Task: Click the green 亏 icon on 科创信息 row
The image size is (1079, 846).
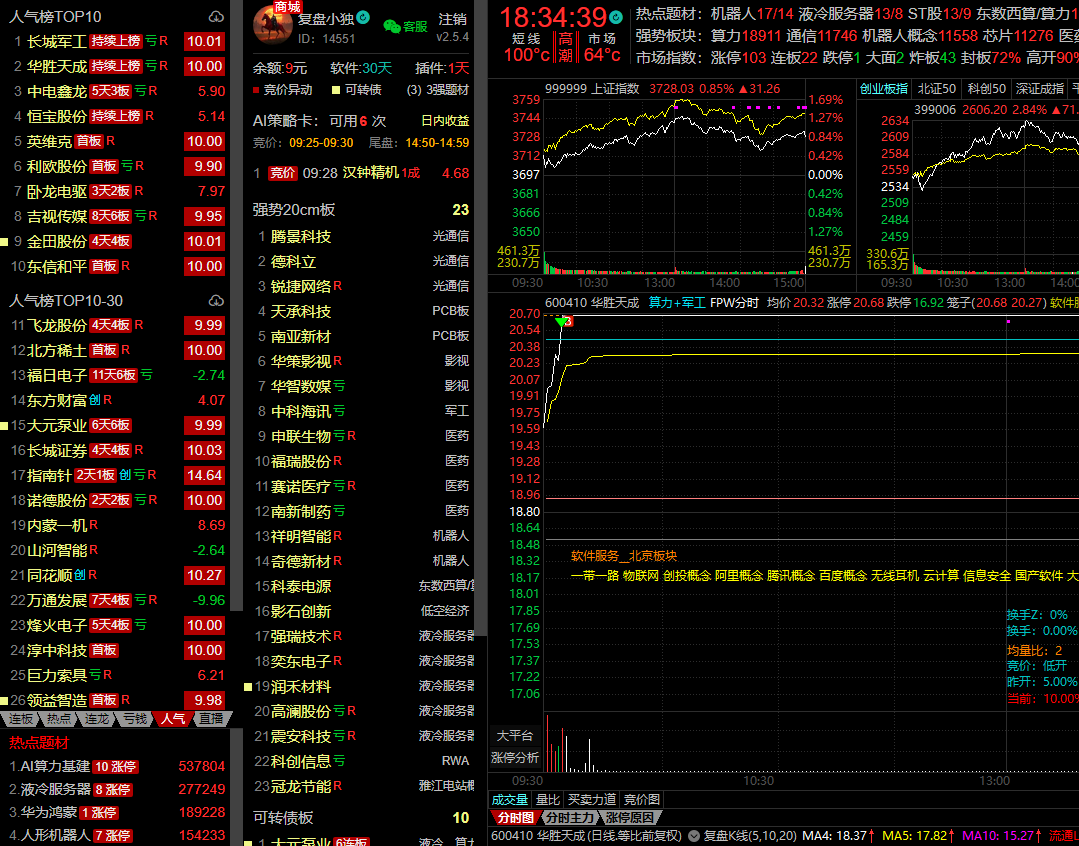Action: click(x=339, y=761)
